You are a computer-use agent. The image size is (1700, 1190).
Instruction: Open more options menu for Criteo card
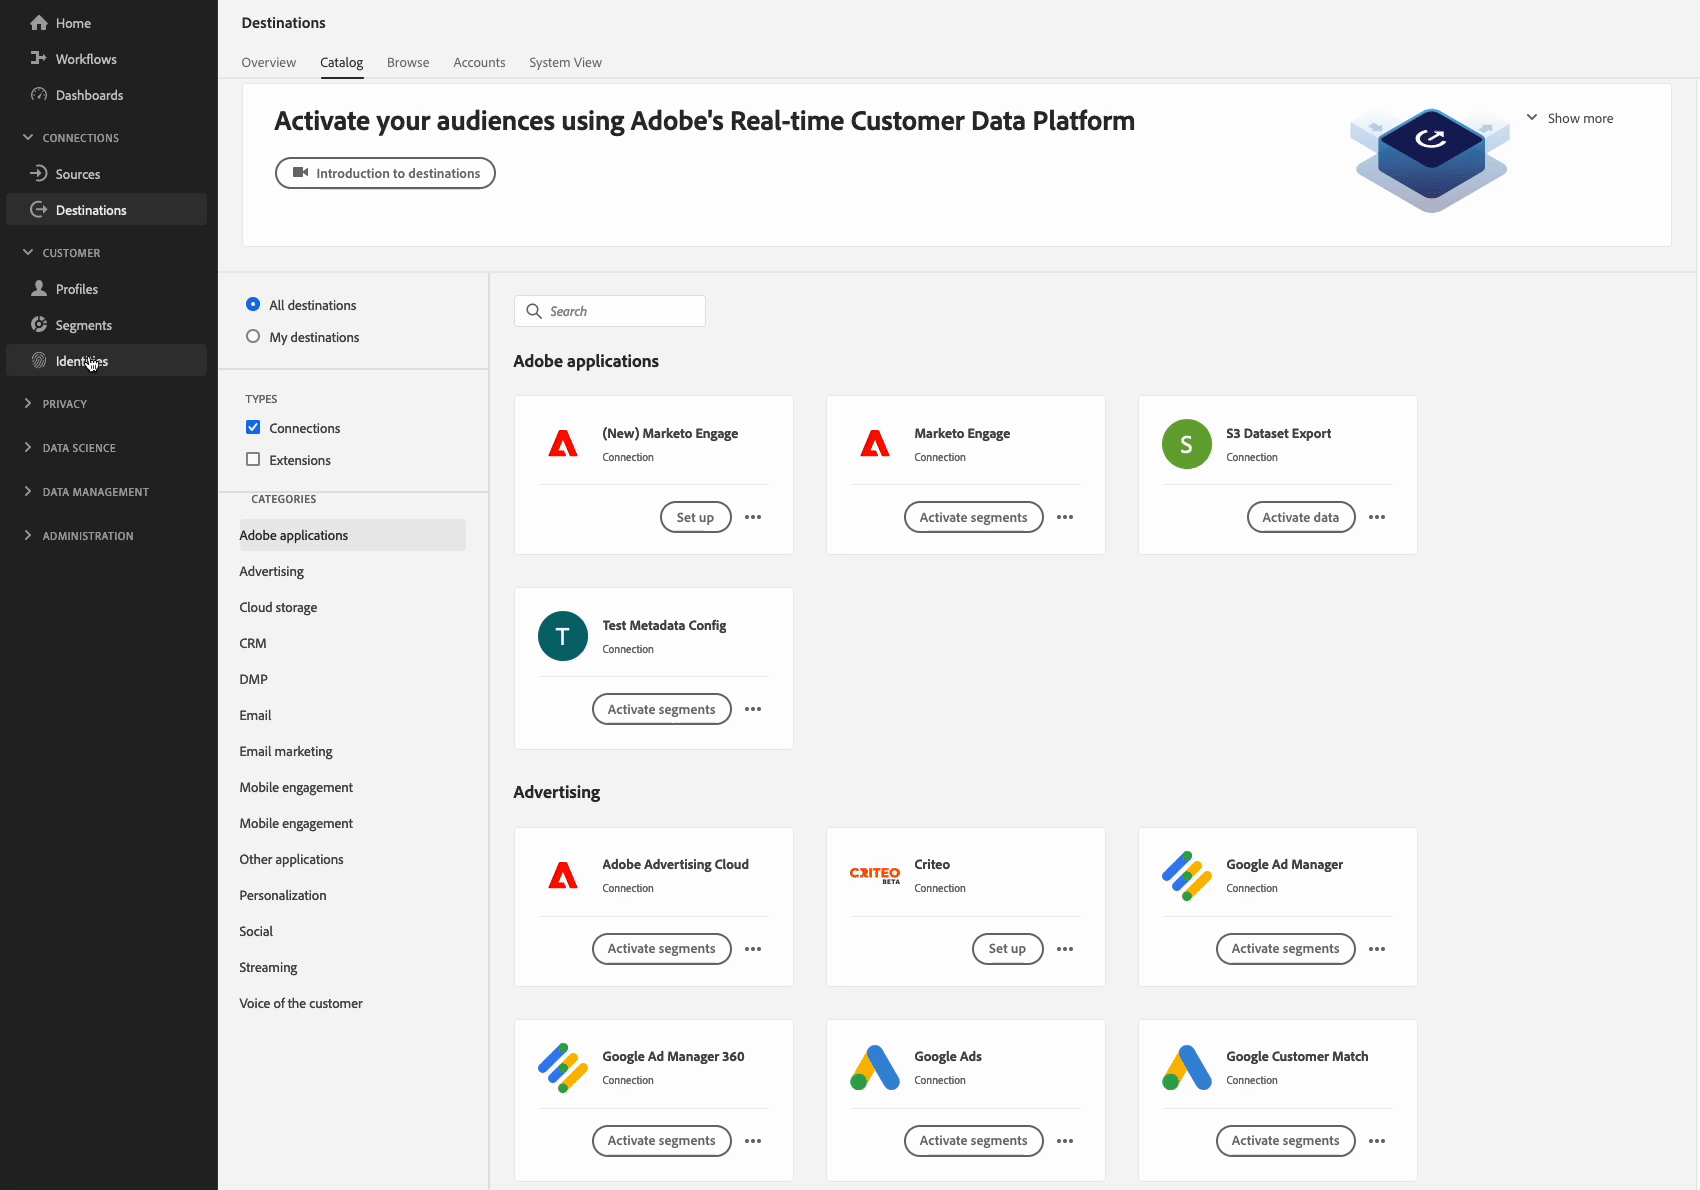[1065, 949]
